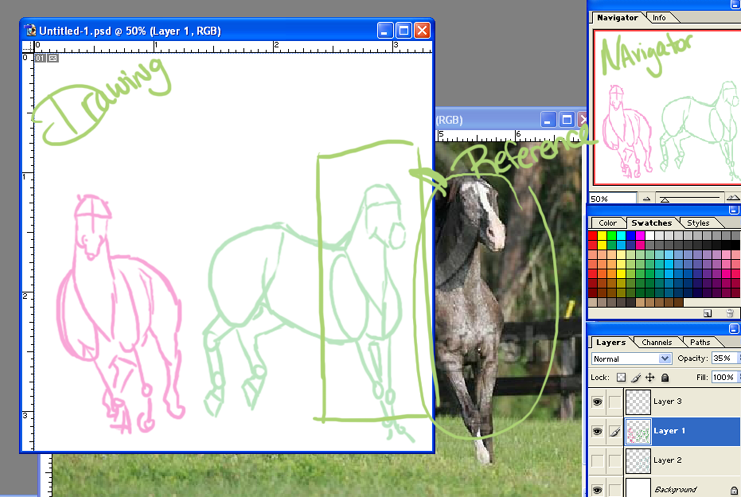Click the Layer 2 thumbnail
The image size is (741, 497).
638,460
